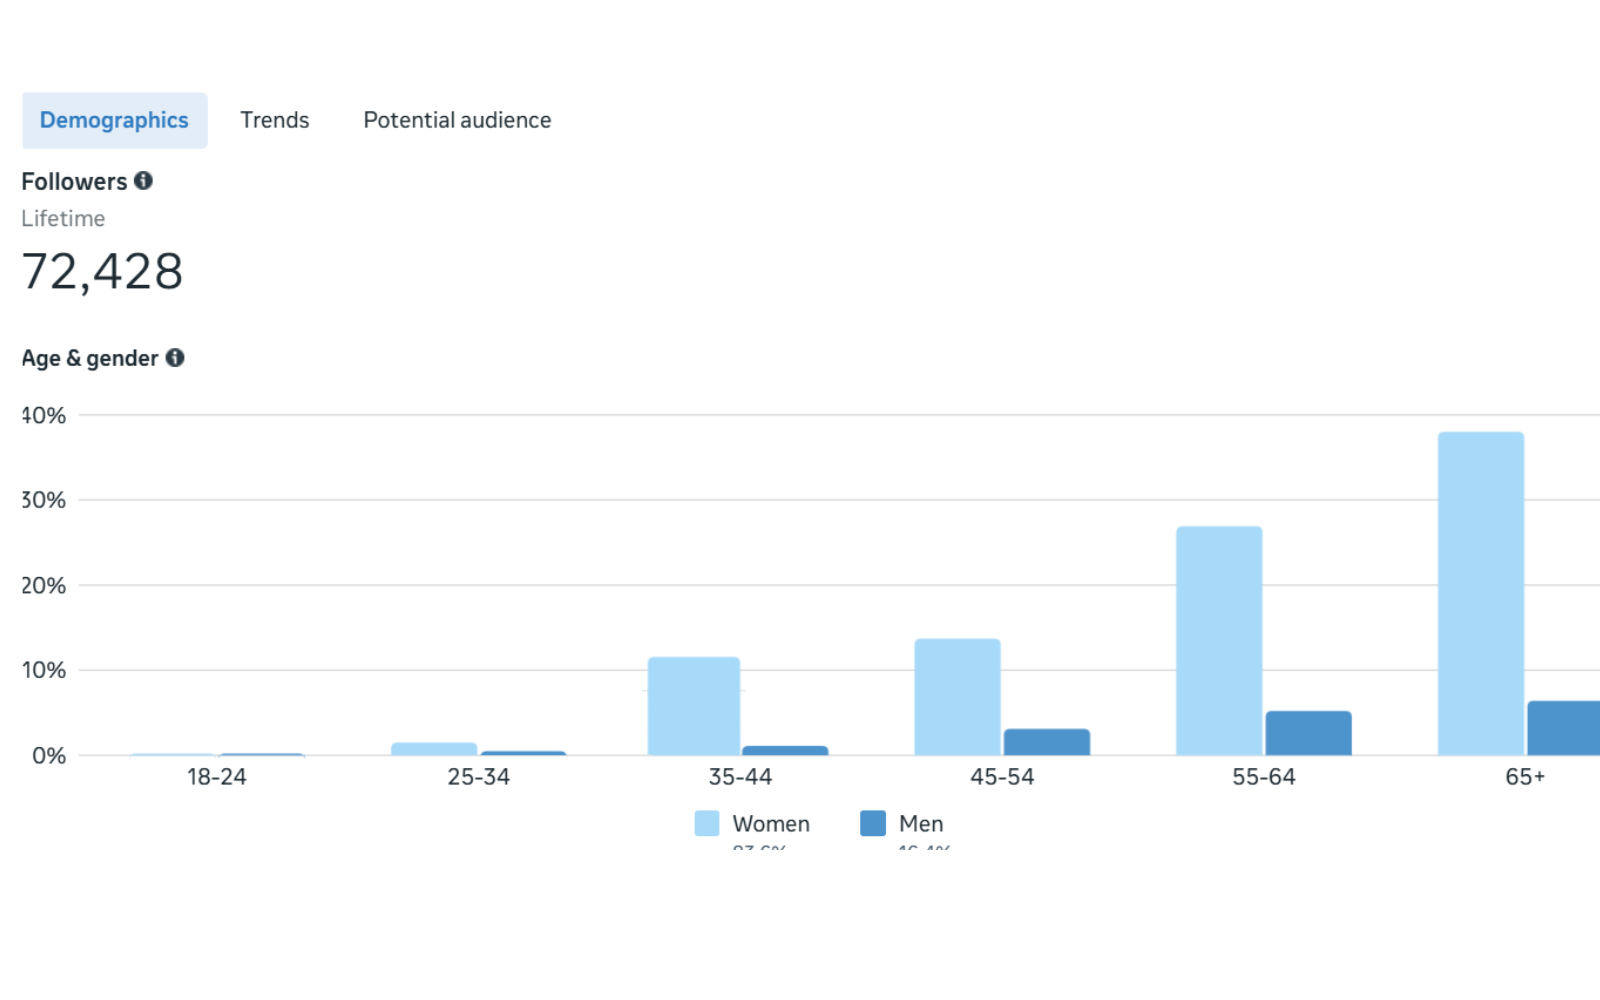Switch to the Demographics tab

pos(114,121)
